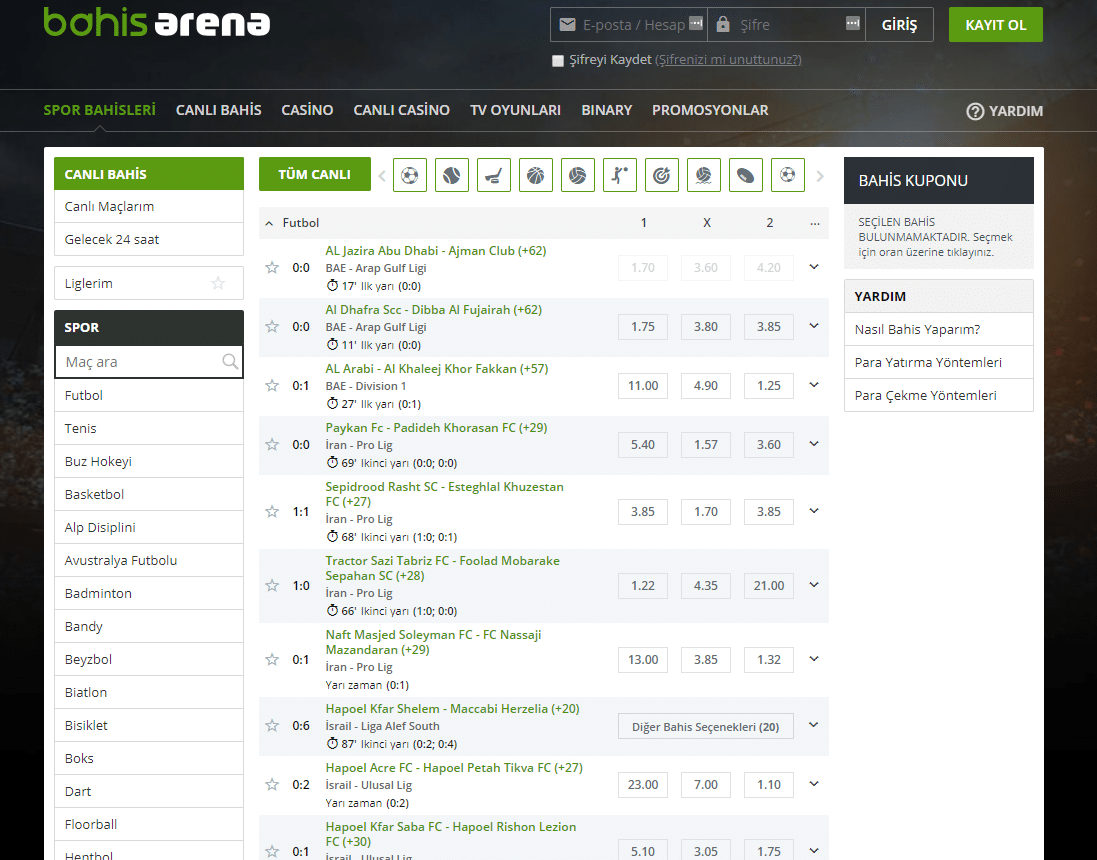Choose the basketball icon in the sport filter

(536, 175)
